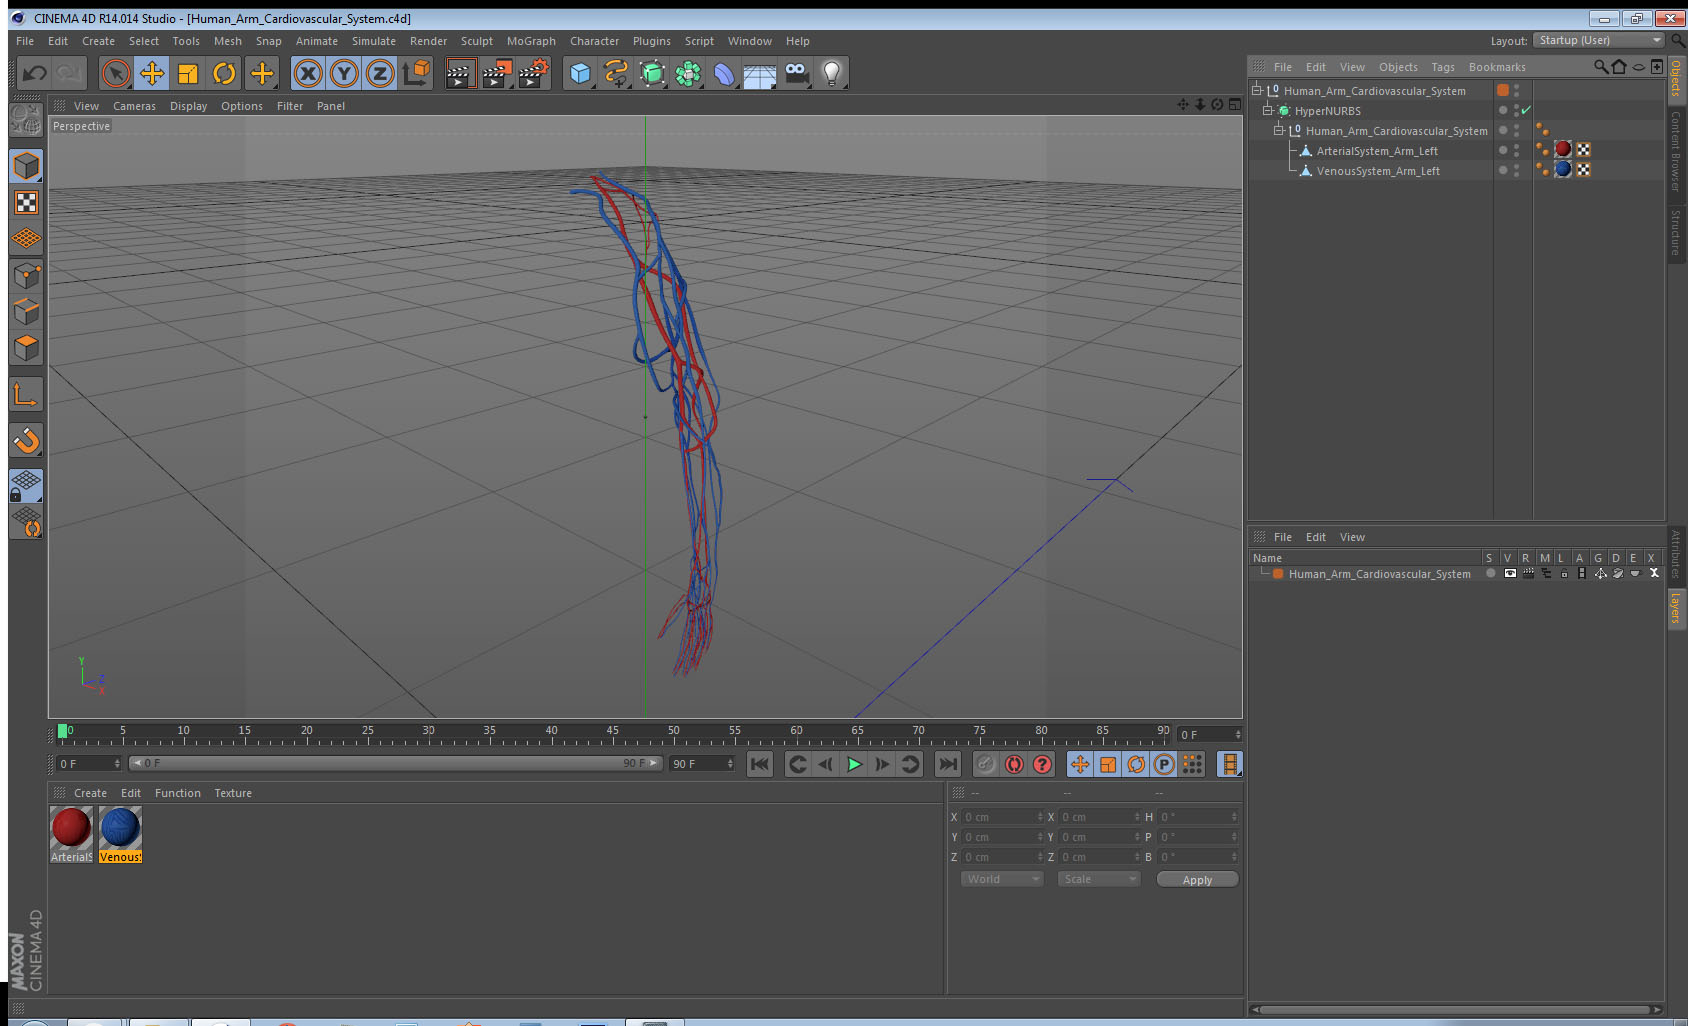Add a HyperNURBS generator object
Screen dimensions: 1688x1026
pyautogui.click(x=652, y=73)
